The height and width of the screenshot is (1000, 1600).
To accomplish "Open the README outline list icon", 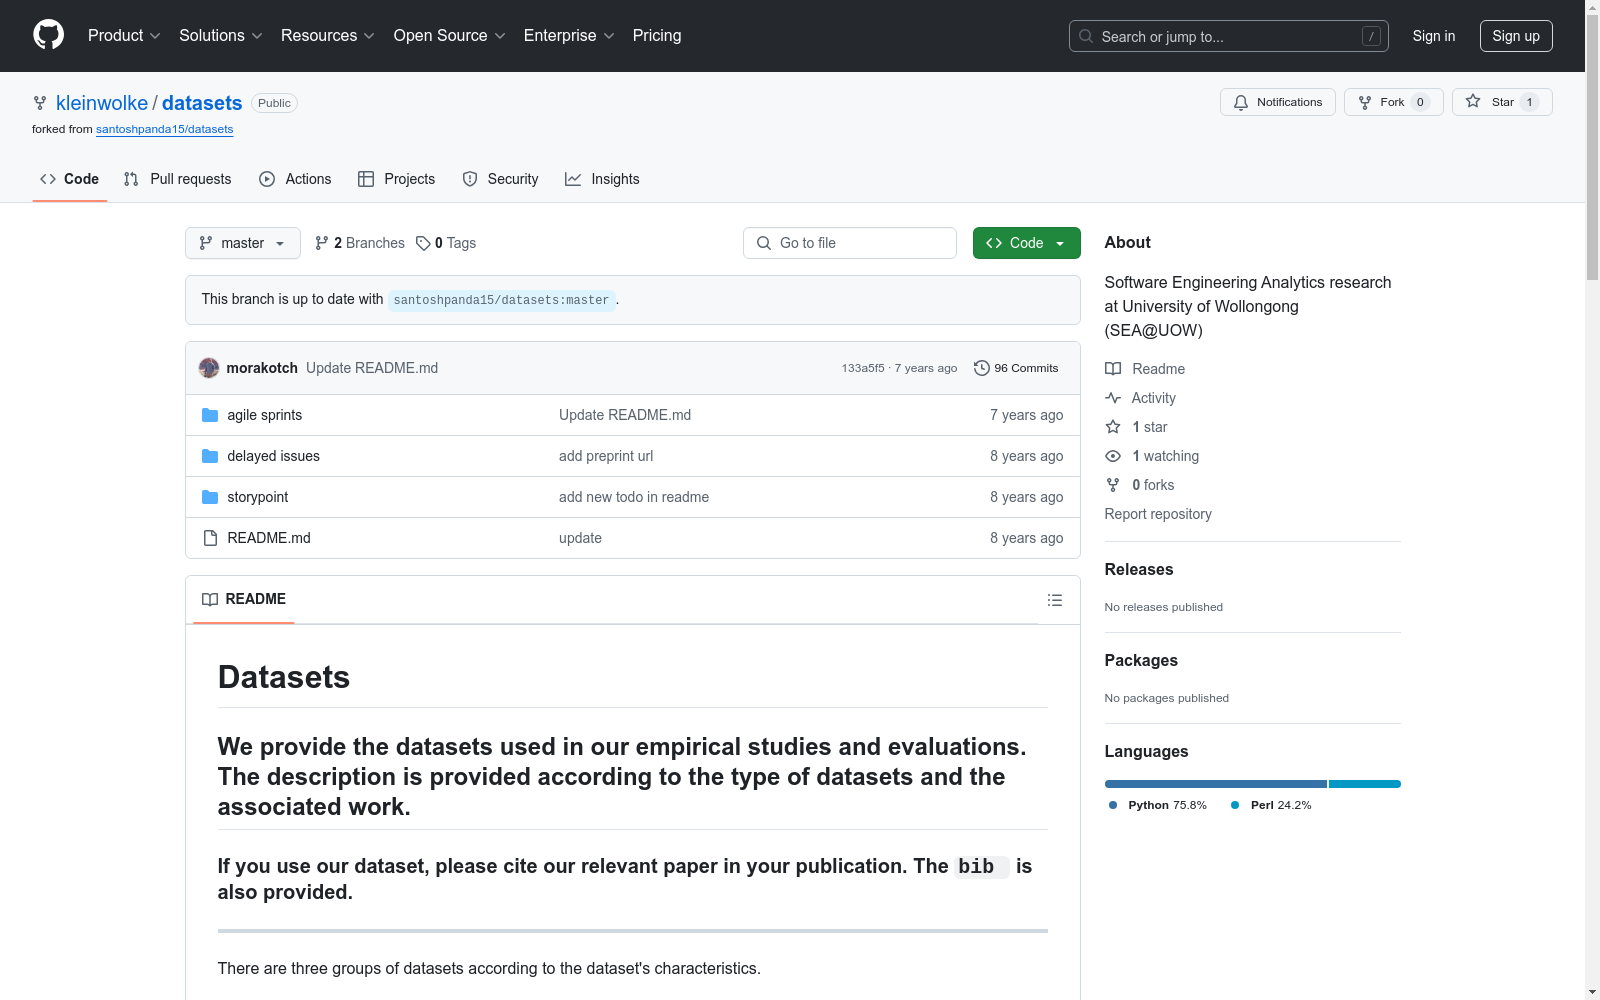I will [x=1054, y=600].
